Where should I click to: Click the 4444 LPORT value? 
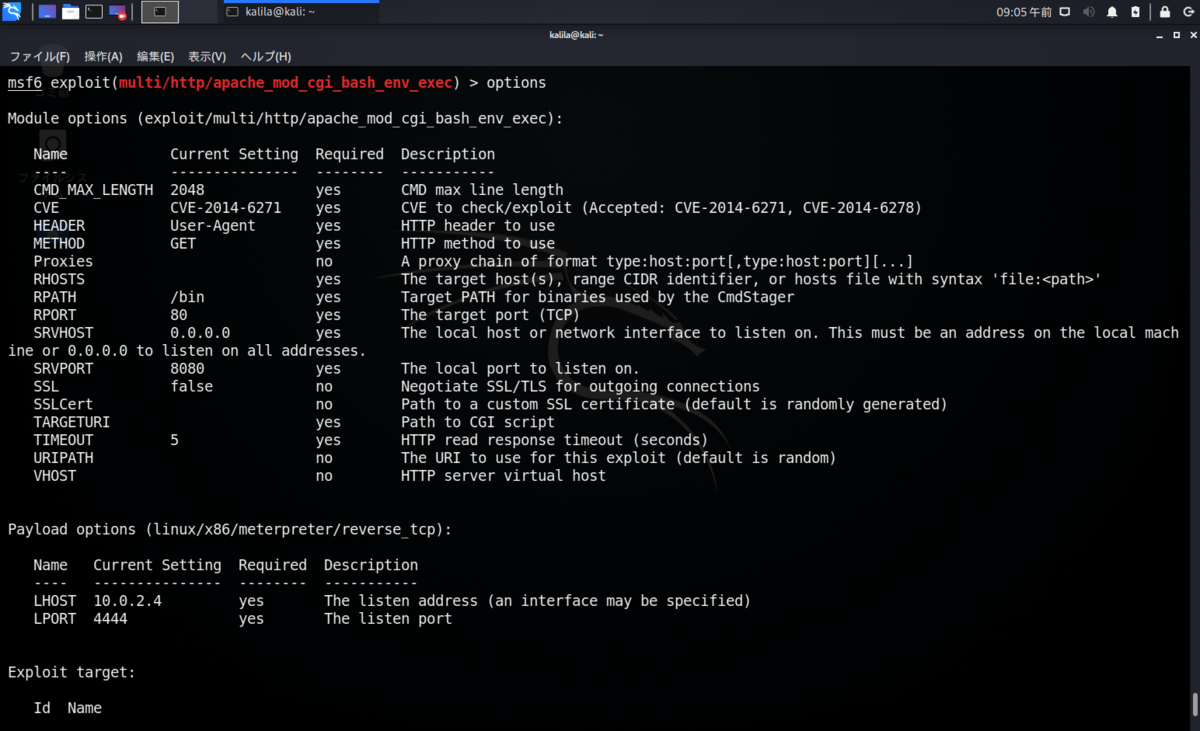coord(110,619)
